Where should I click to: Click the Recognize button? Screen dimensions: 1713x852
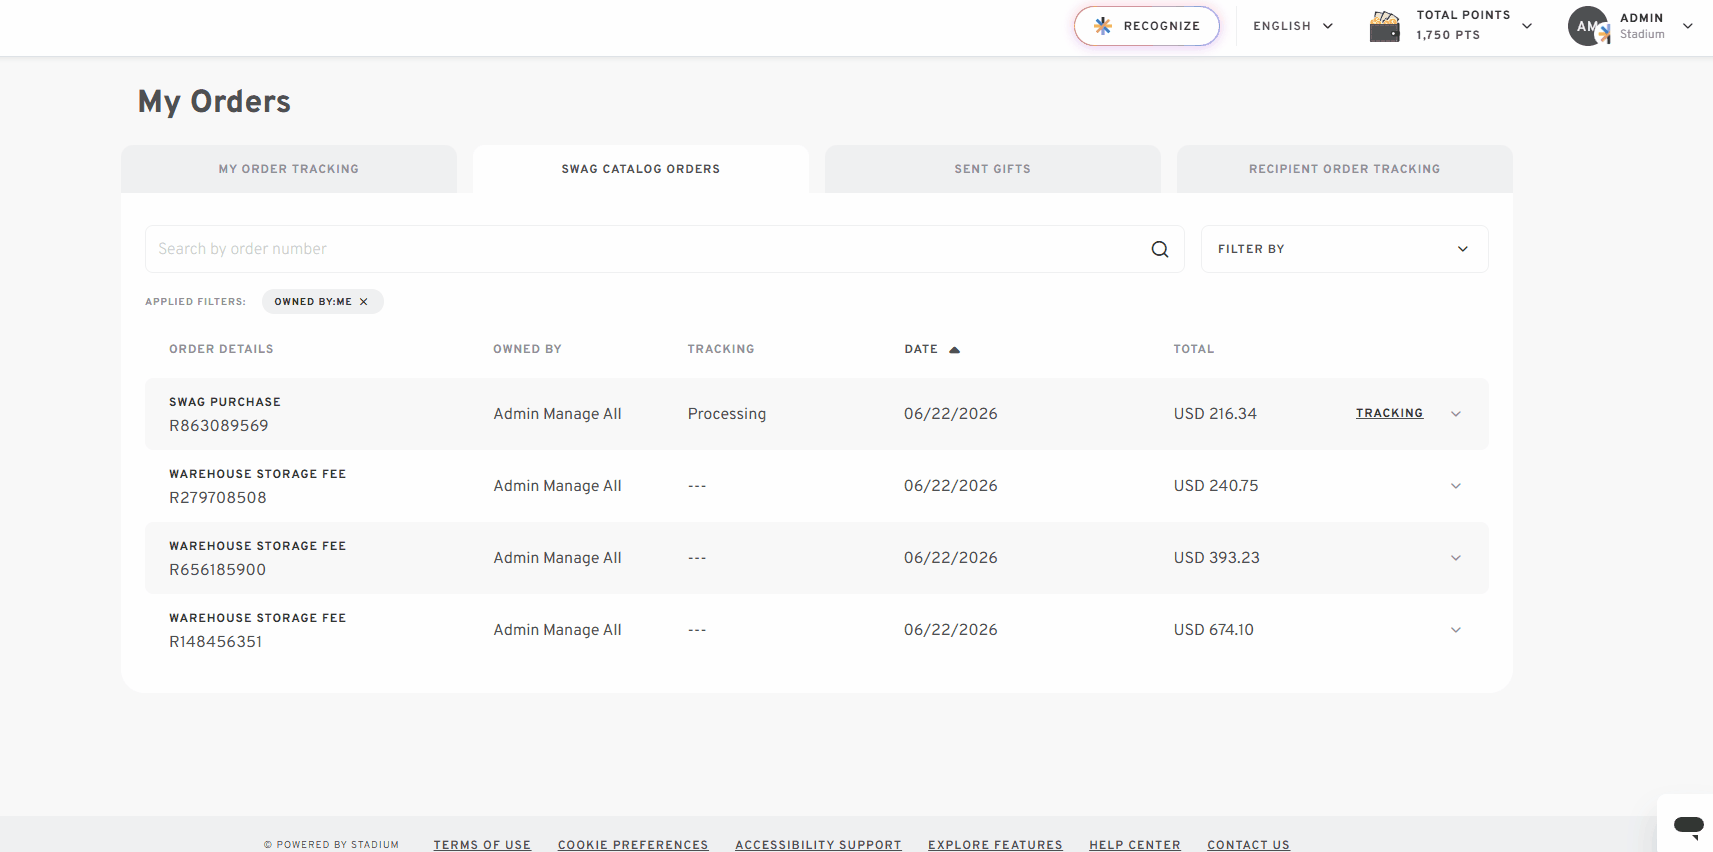(1147, 26)
